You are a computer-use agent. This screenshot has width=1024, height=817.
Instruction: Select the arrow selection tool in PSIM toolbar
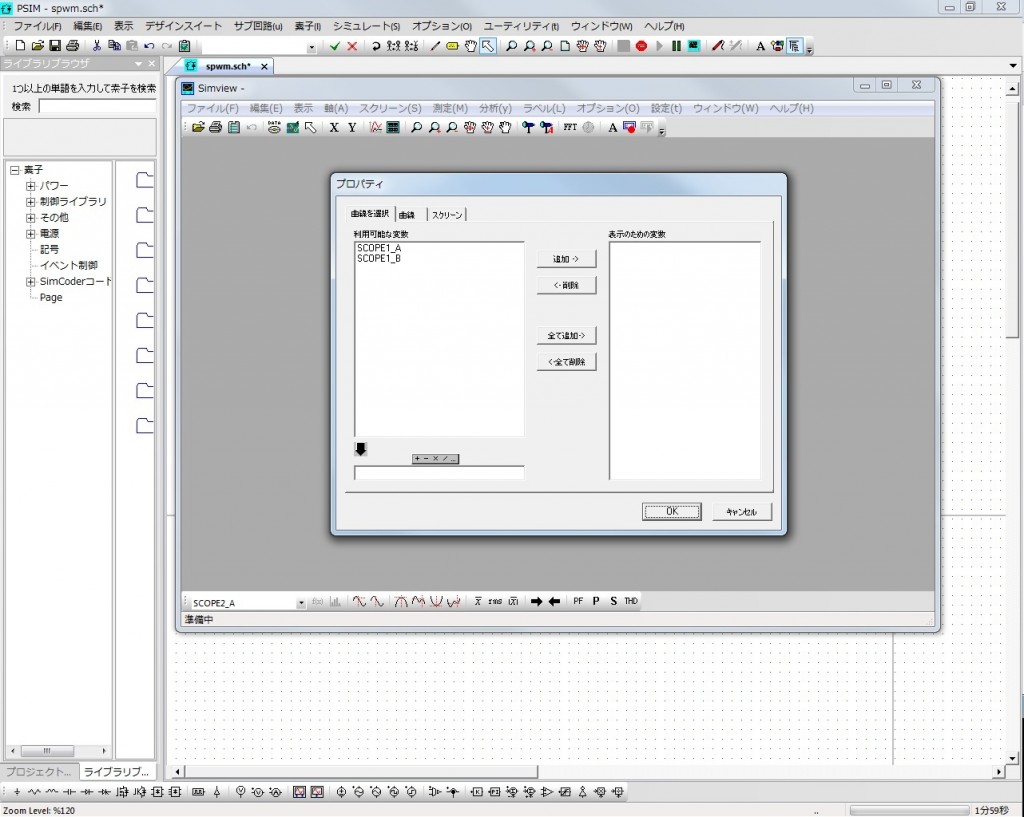(488, 46)
